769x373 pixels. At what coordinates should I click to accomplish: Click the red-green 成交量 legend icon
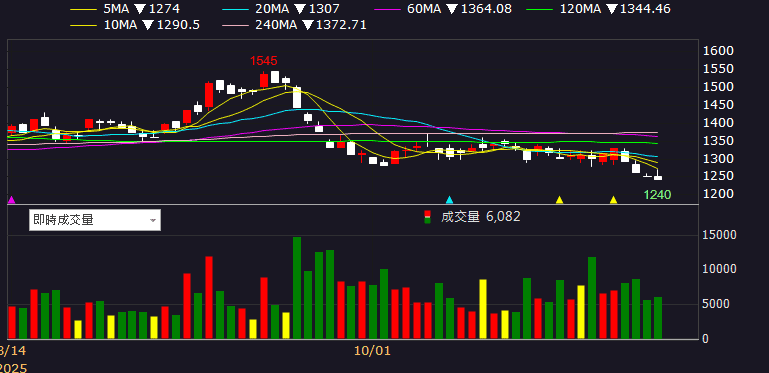pos(428,217)
